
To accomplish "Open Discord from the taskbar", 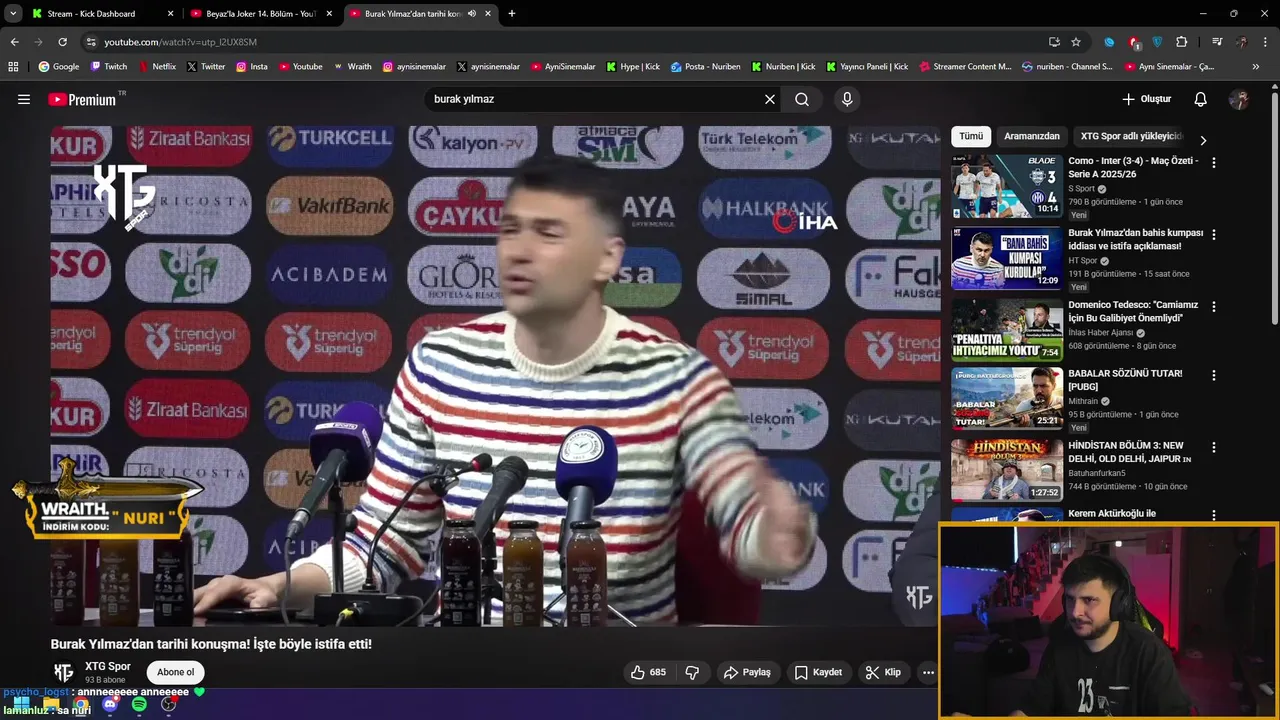I will click(110, 705).
